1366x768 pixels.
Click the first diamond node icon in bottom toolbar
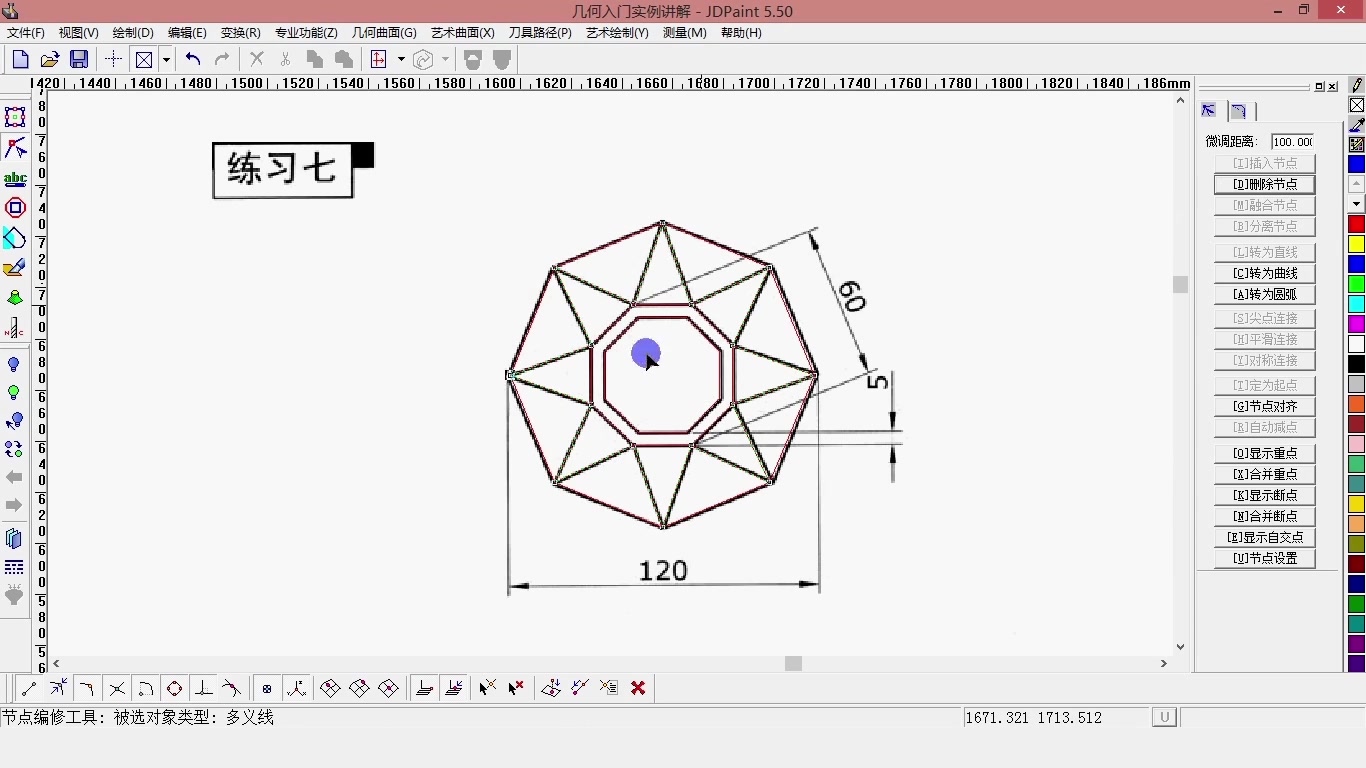330,688
